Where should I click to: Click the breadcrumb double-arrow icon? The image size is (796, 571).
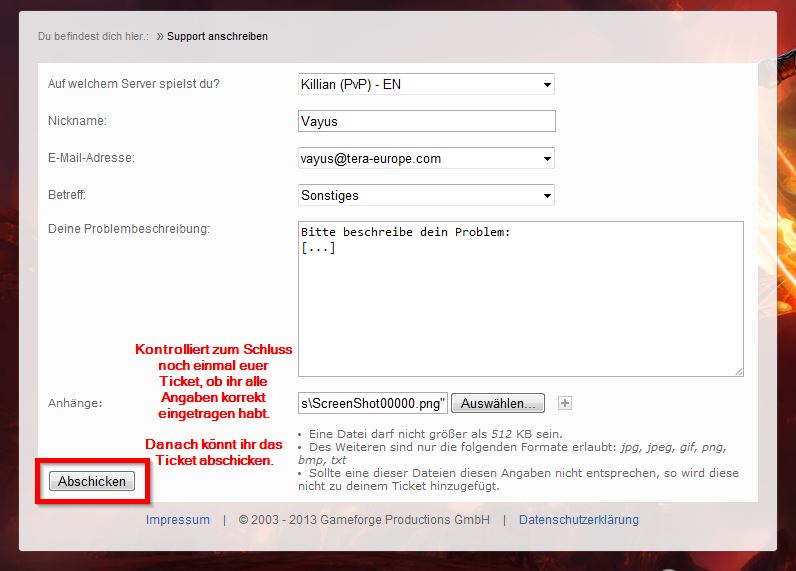coord(160,36)
